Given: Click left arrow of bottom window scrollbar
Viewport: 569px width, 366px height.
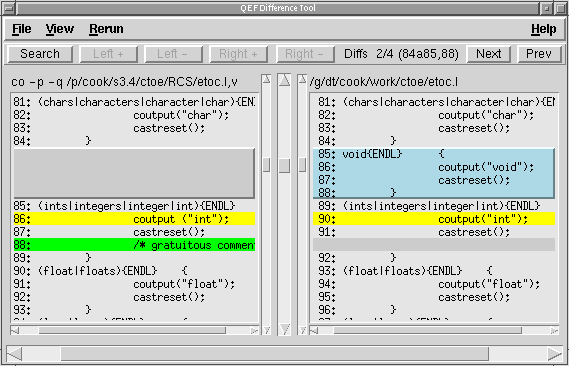Looking at the screenshot, I should (x=15, y=354).
